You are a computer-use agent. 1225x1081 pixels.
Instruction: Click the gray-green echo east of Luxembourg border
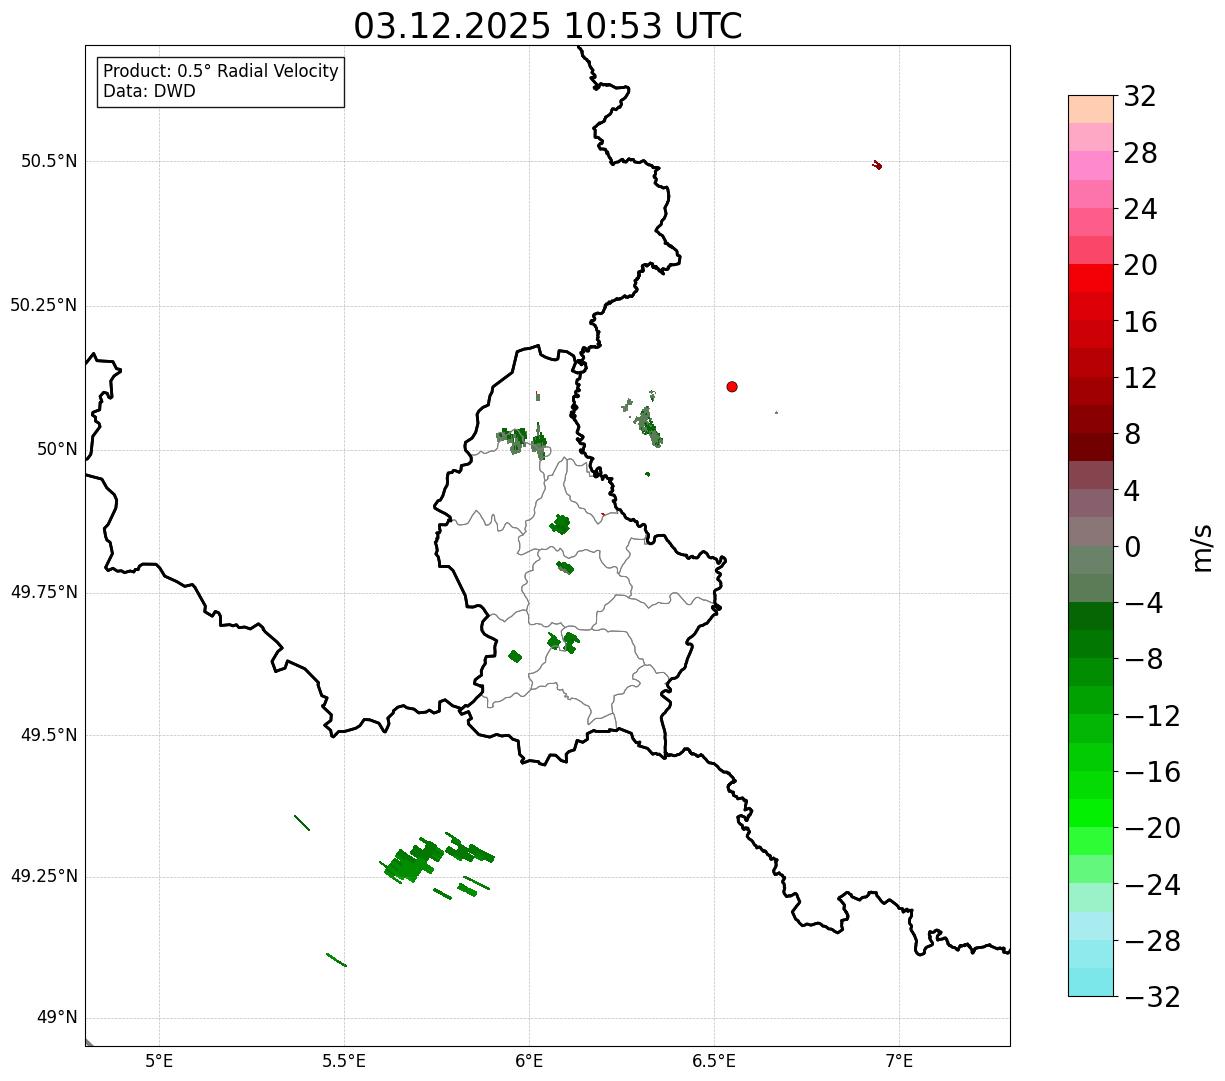645,421
